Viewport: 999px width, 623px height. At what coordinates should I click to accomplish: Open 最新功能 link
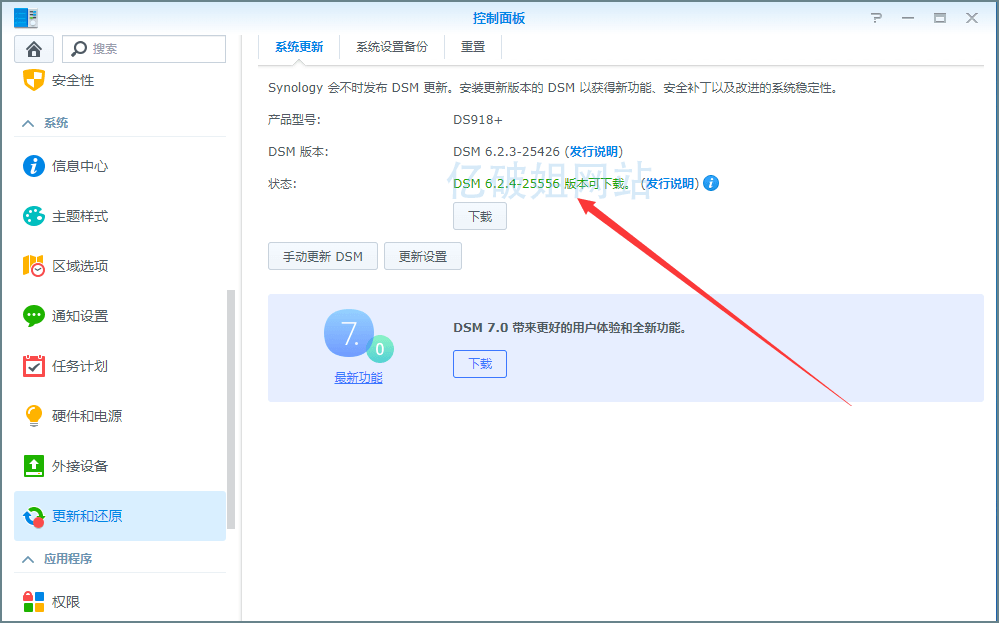(x=358, y=378)
